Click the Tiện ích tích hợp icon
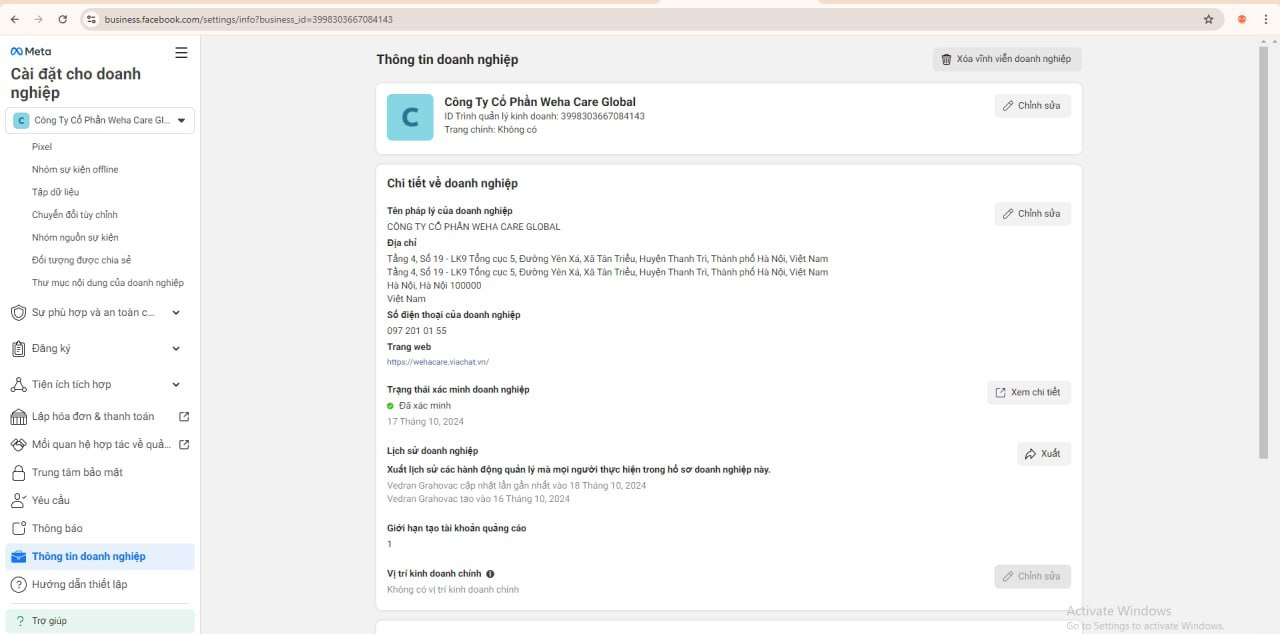This screenshot has width=1280, height=634. point(18,385)
